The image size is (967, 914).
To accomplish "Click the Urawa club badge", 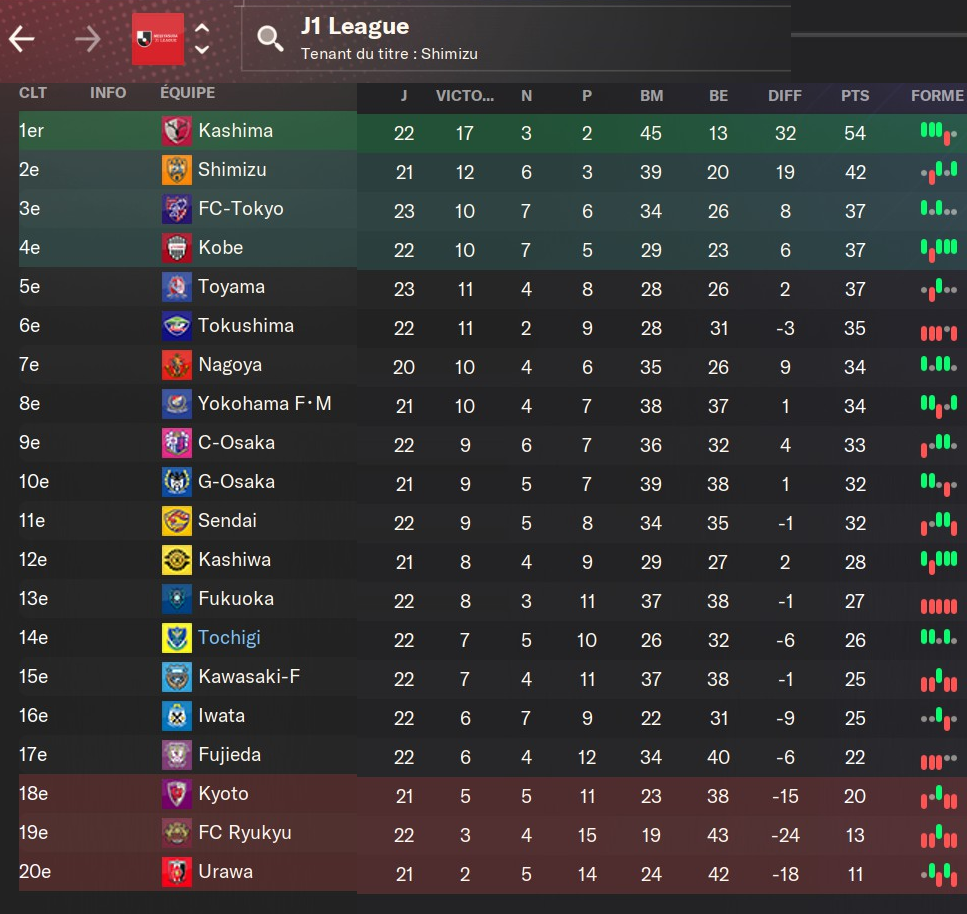I will coord(176,873).
